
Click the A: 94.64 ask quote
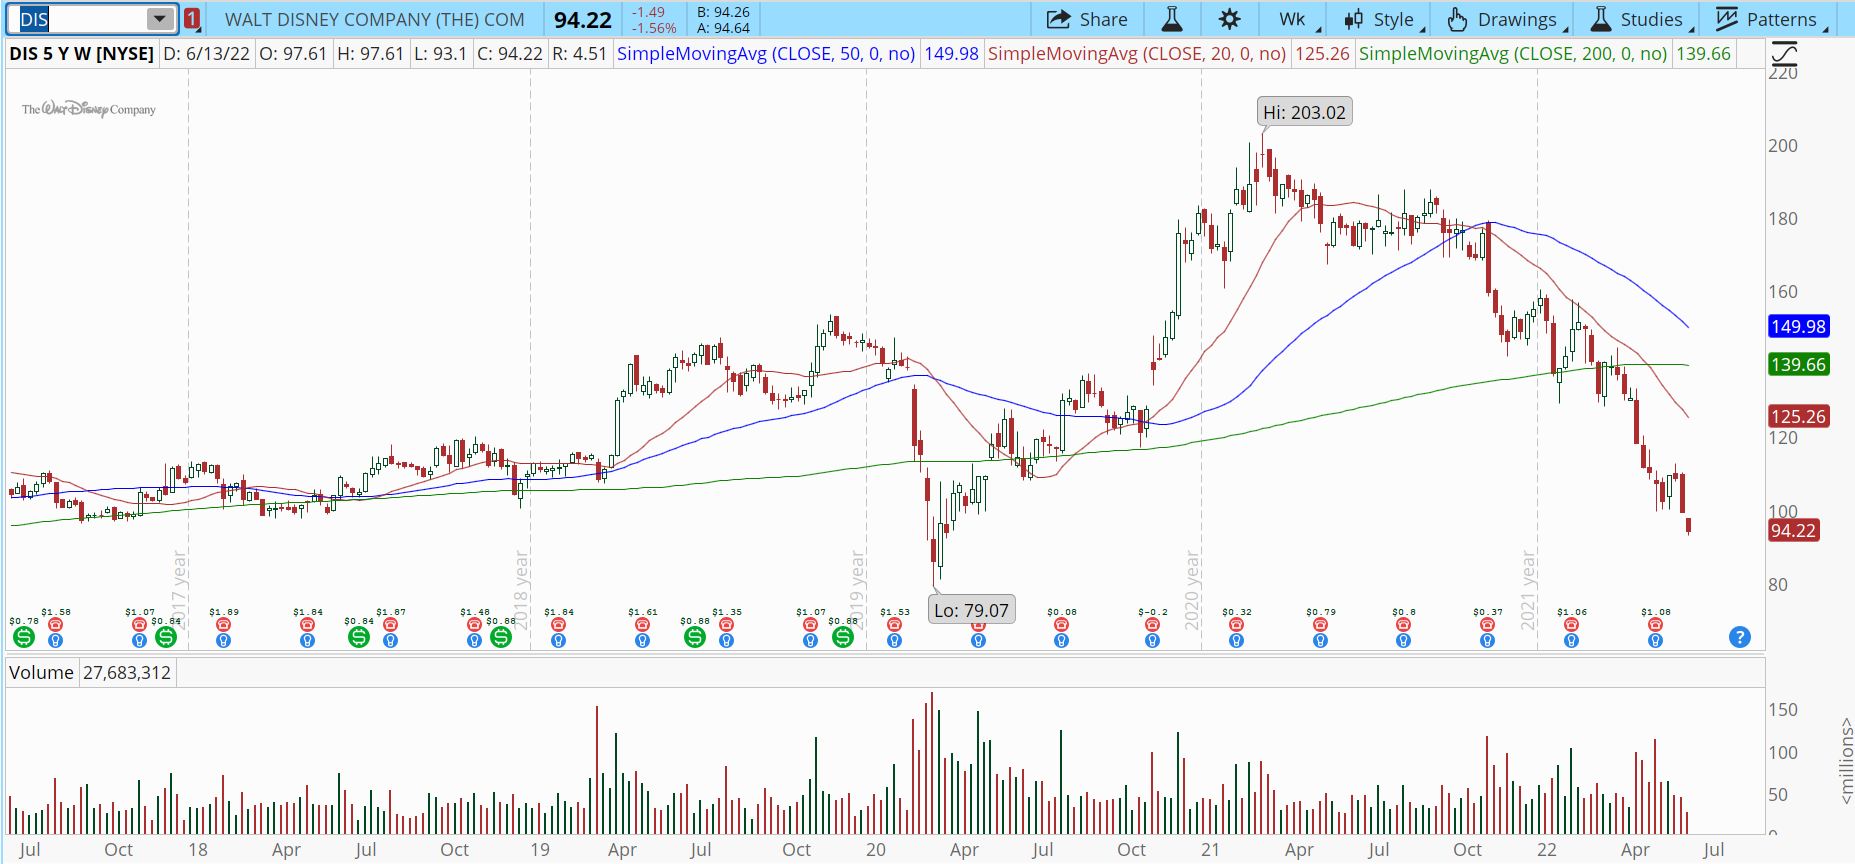(x=723, y=28)
